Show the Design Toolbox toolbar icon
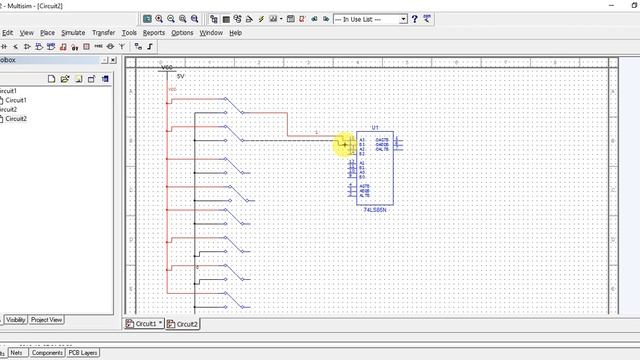The height and width of the screenshot is (360, 640). point(214,19)
